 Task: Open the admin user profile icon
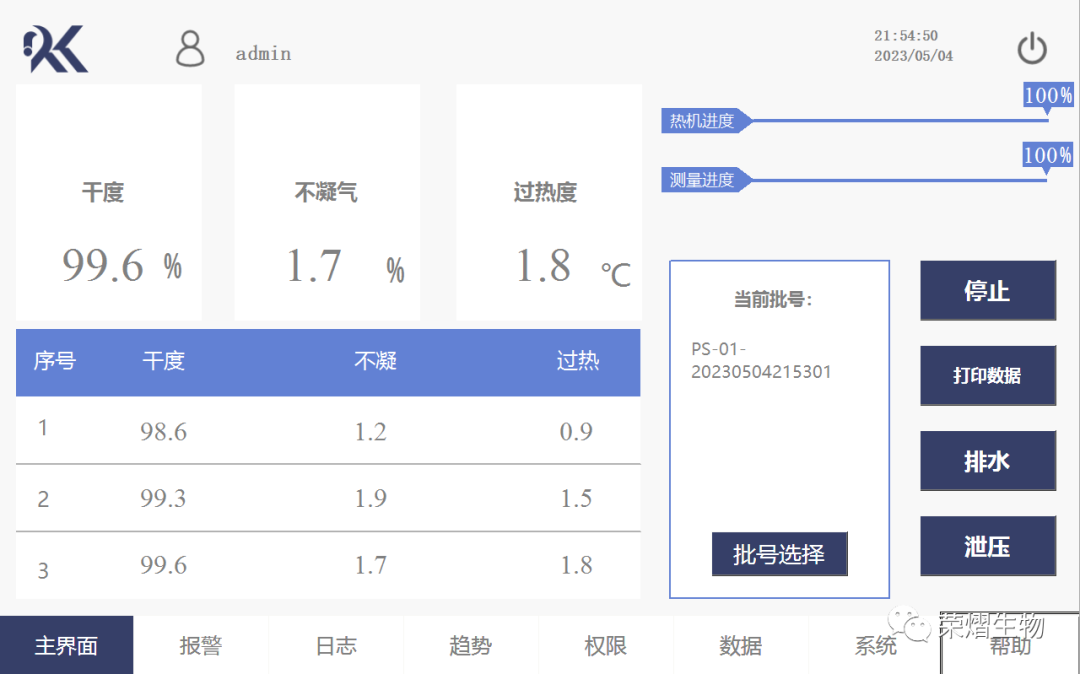click(x=189, y=48)
